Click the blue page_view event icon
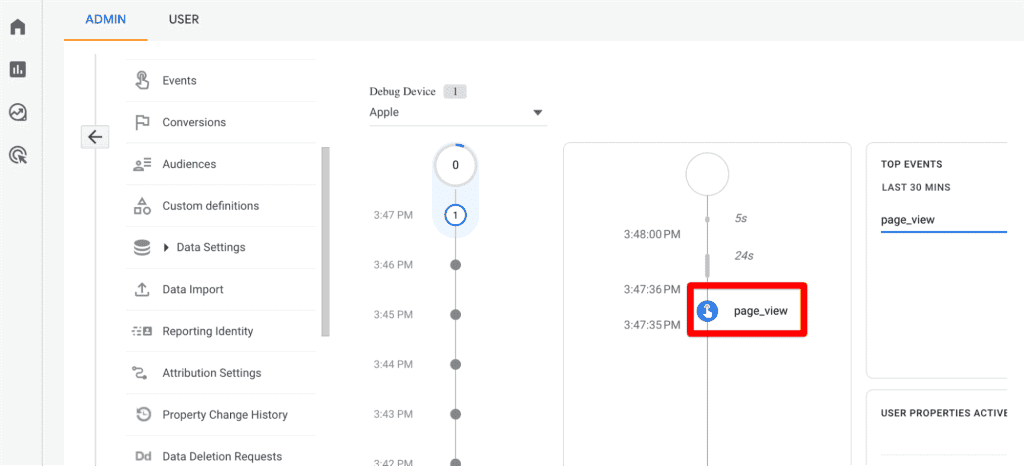This screenshot has height=466, width=1024. [707, 311]
